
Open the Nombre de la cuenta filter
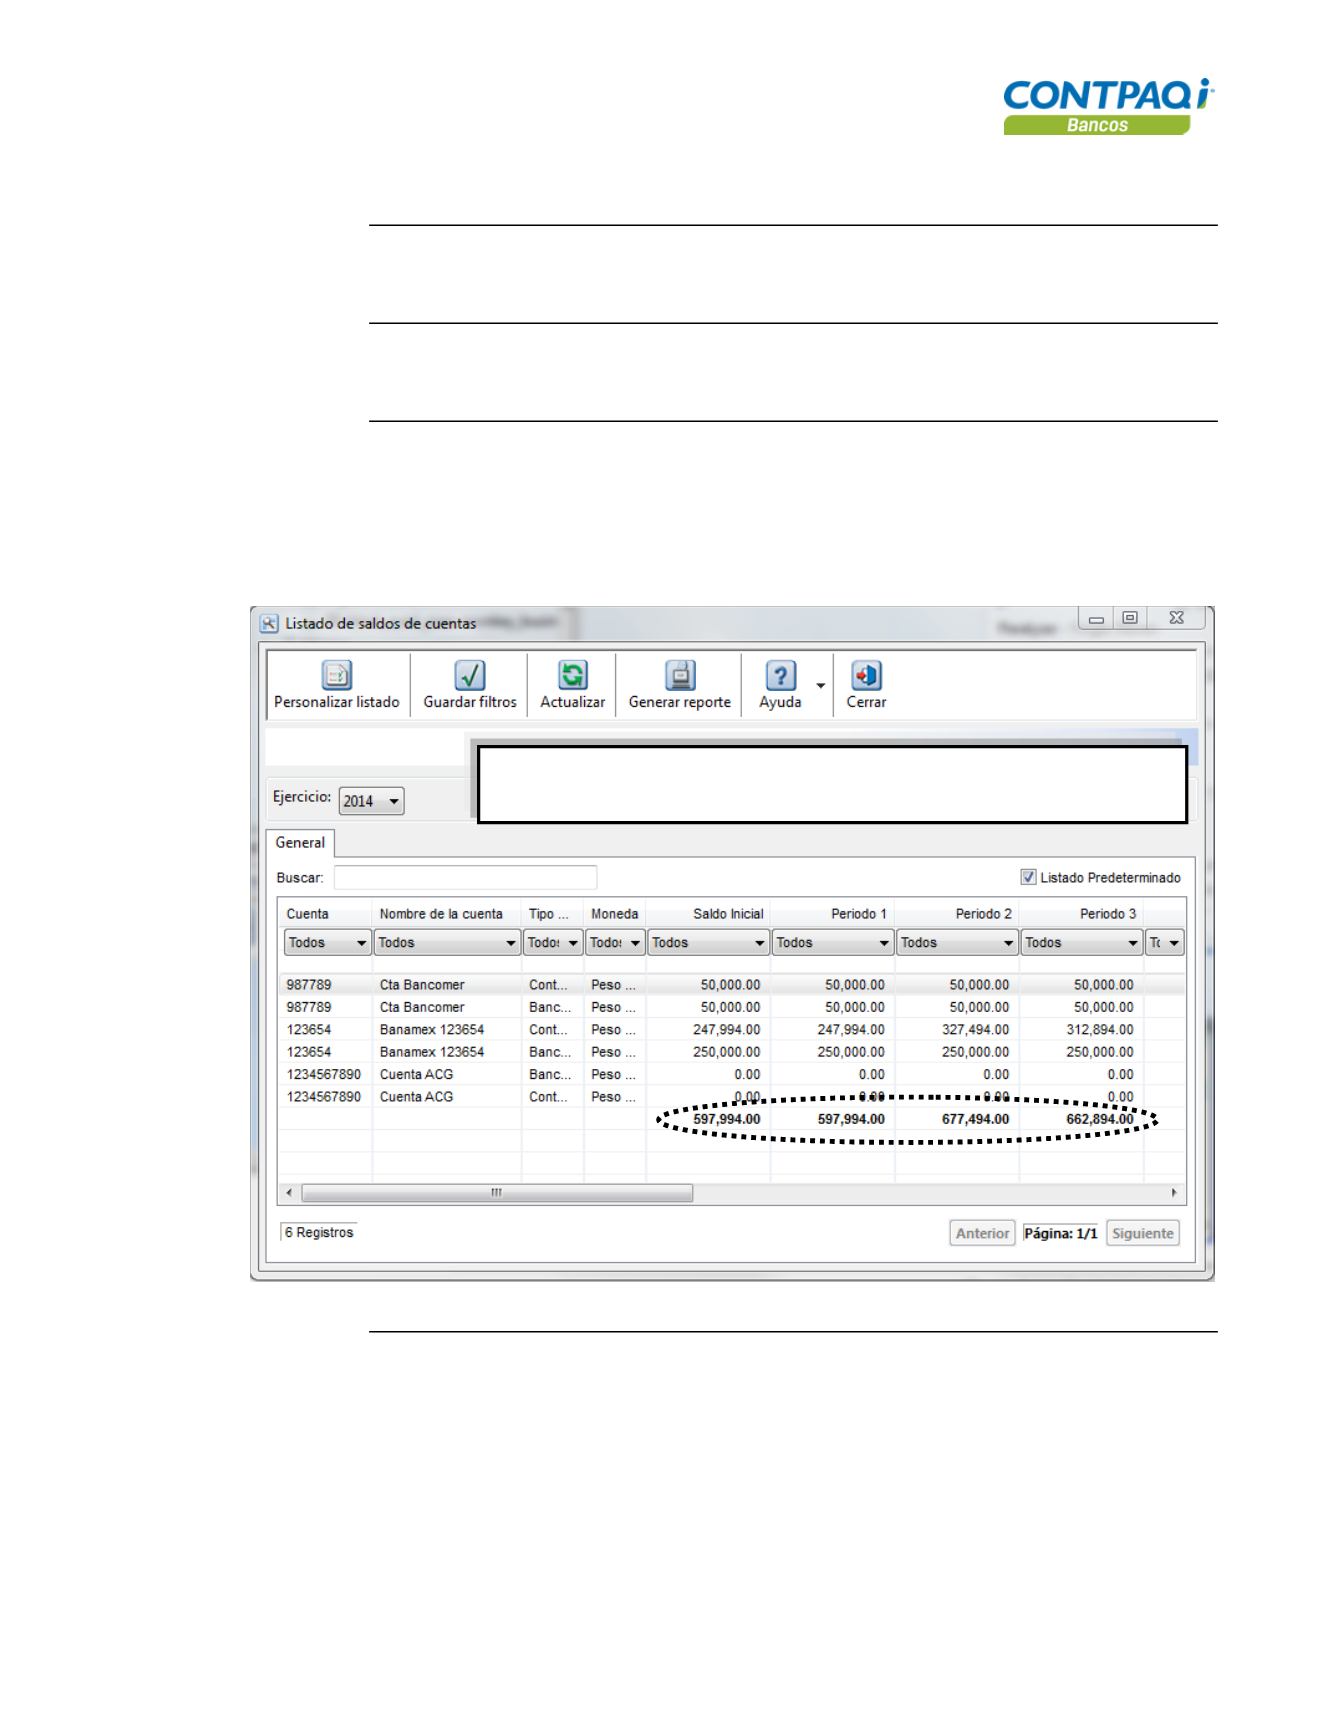click(447, 943)
